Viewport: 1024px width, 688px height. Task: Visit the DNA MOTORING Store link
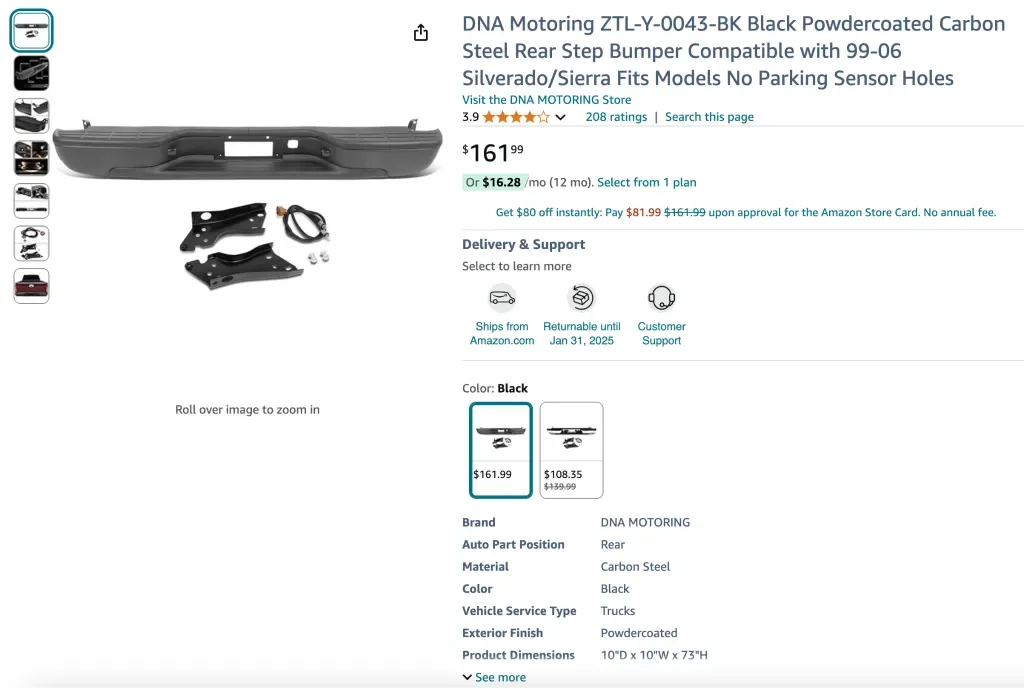546,100
